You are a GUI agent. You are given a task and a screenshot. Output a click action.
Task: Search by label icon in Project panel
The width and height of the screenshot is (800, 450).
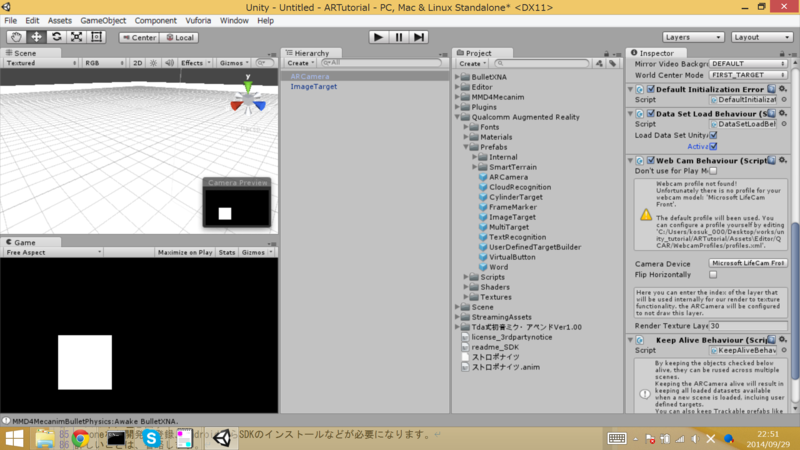(x=612, y=63)
